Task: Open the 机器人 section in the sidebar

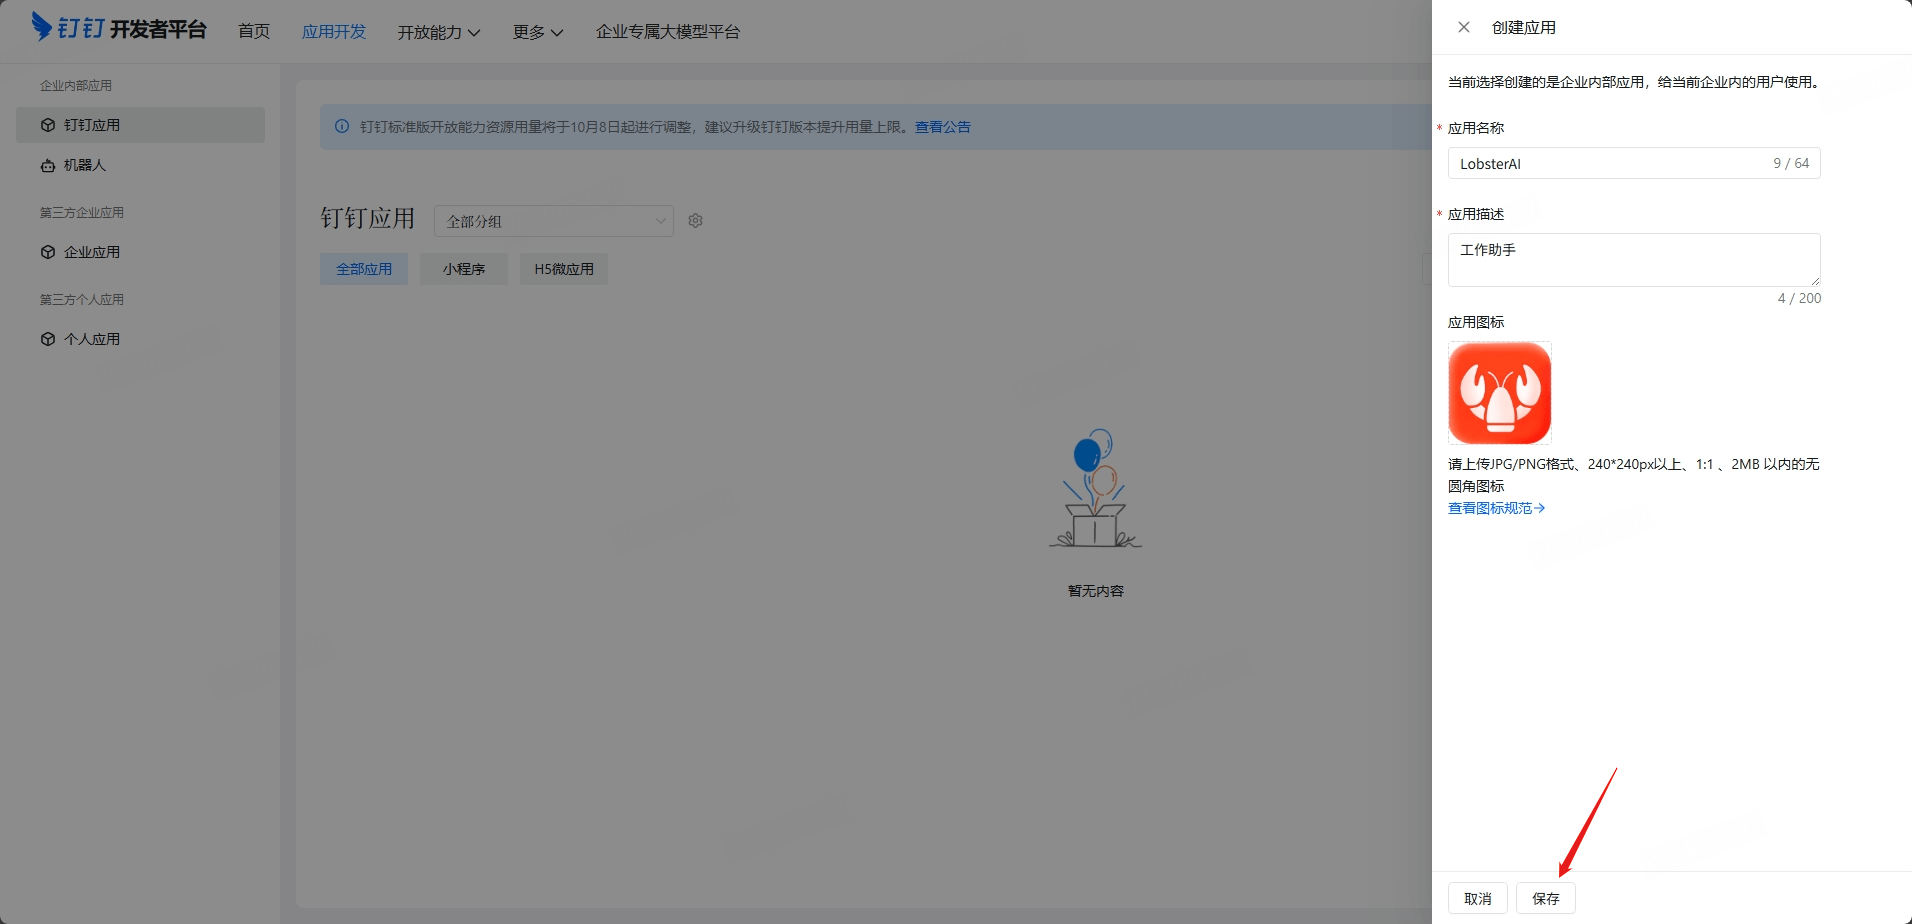Action: coord(83,165)
